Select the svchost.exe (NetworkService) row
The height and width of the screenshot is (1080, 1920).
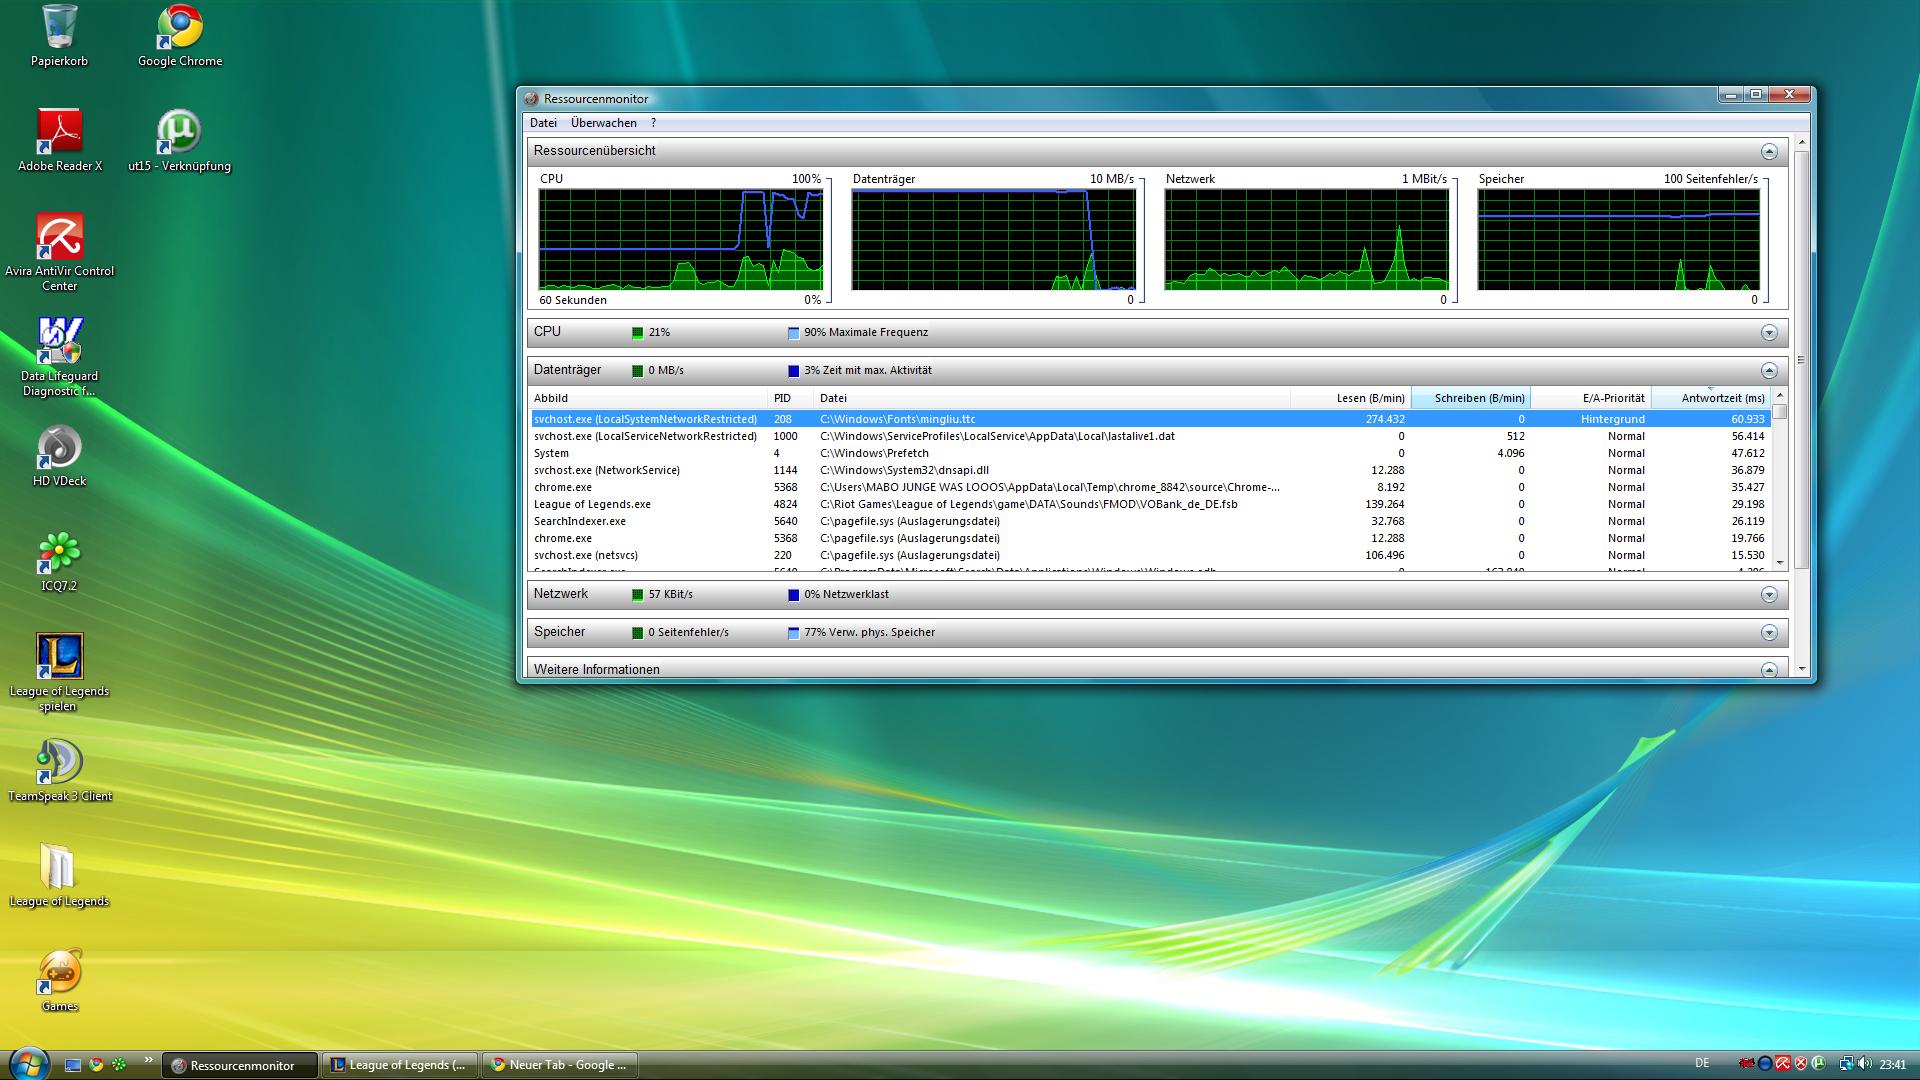click(1150, 470)
